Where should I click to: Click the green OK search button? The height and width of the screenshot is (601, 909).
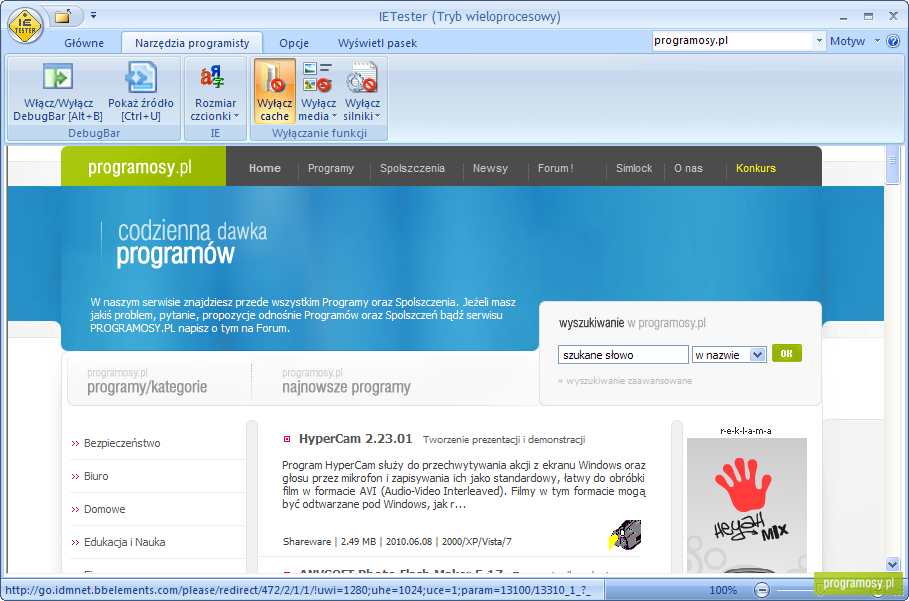point(787,354)
